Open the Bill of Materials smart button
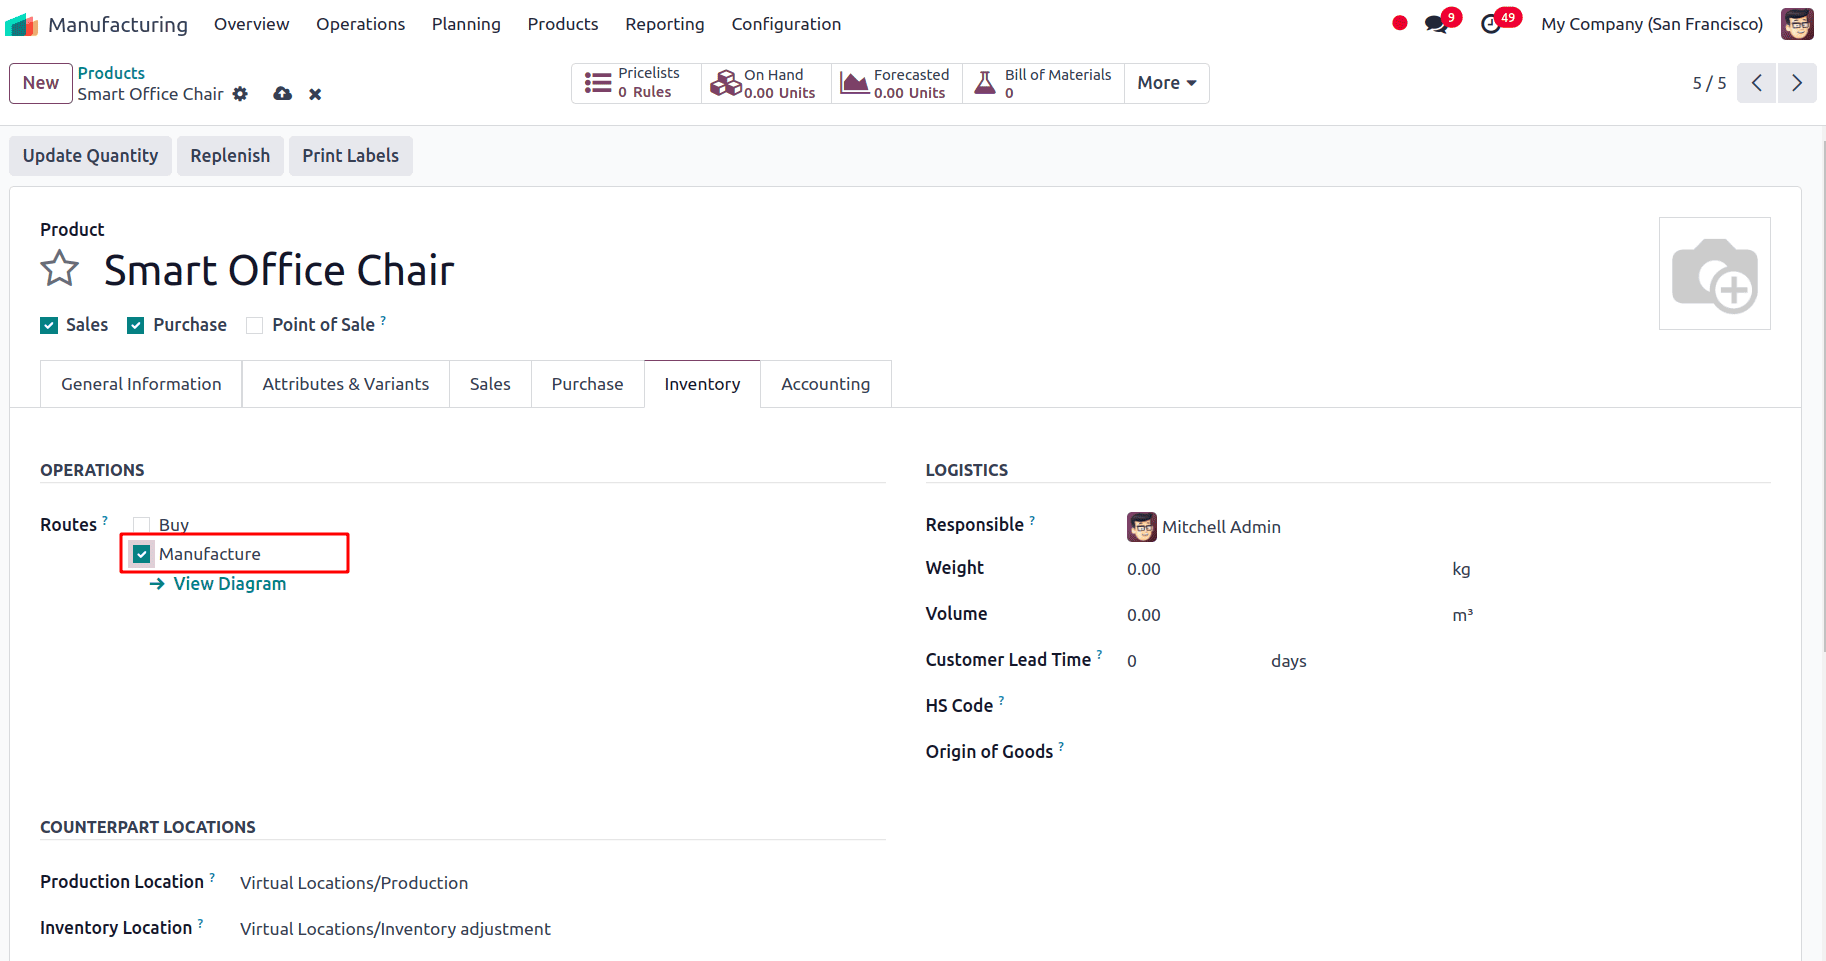This screenshot has height=961, width=1826. 1043,83
